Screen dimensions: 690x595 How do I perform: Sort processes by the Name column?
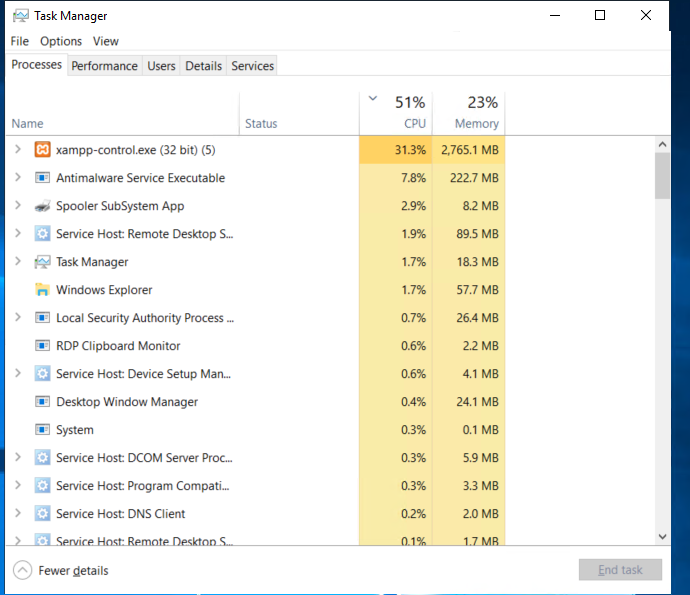[122, 113]
